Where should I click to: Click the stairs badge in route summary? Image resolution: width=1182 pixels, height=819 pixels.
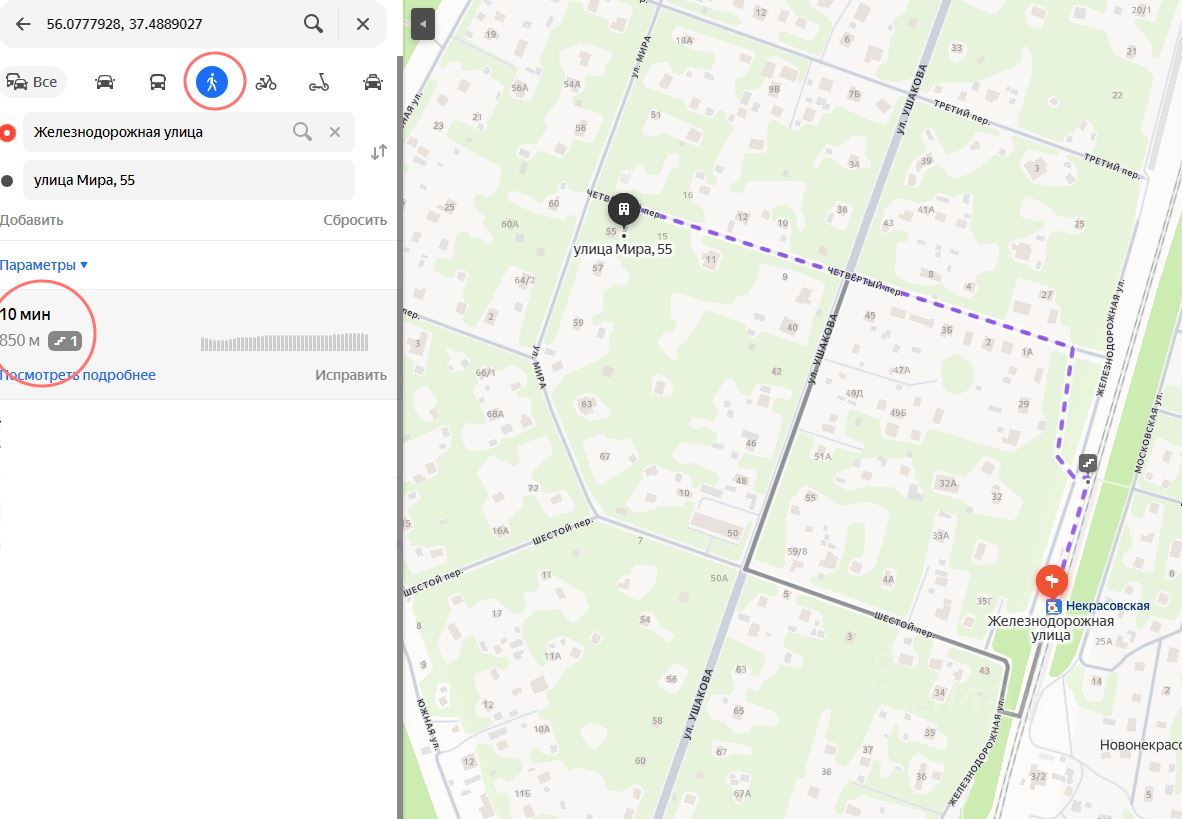click(x=65, y=341)
